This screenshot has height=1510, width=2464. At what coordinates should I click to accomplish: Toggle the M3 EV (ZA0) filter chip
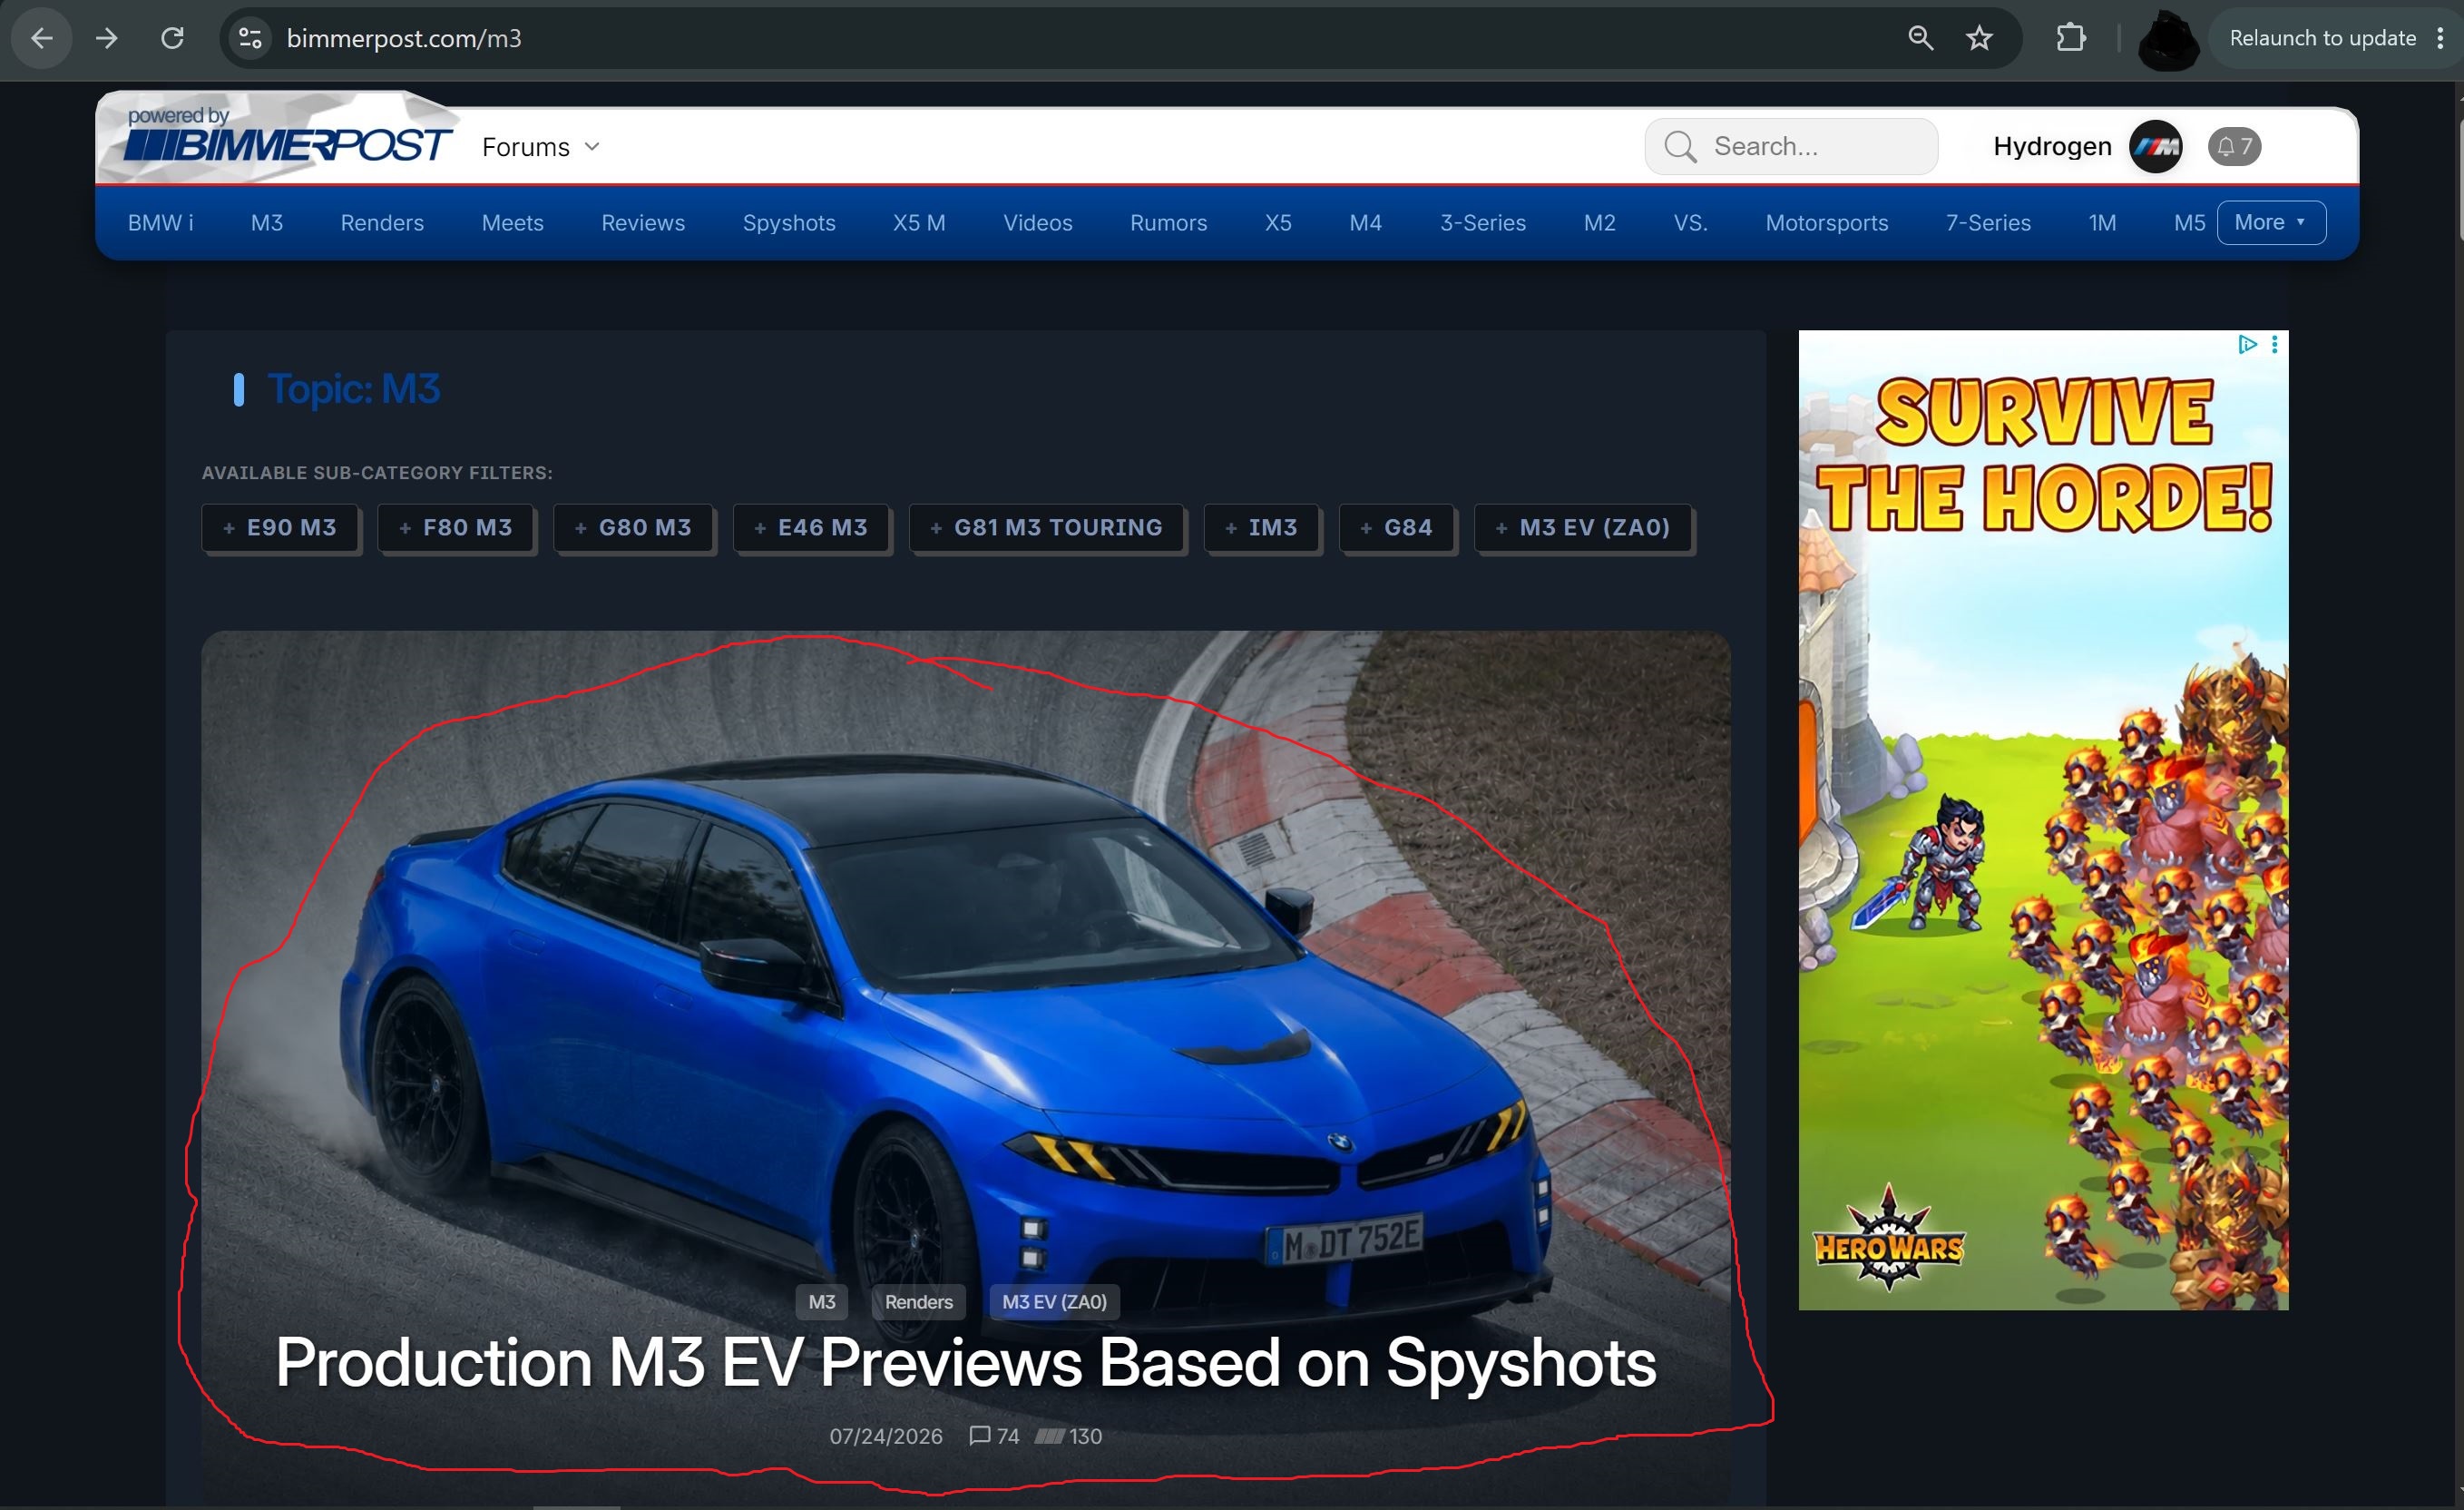tap(1583, 527)
